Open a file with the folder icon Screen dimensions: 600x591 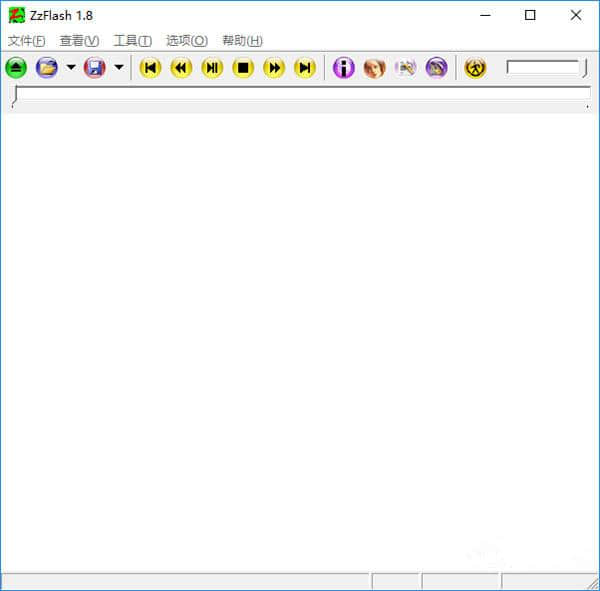coord(47,68)
